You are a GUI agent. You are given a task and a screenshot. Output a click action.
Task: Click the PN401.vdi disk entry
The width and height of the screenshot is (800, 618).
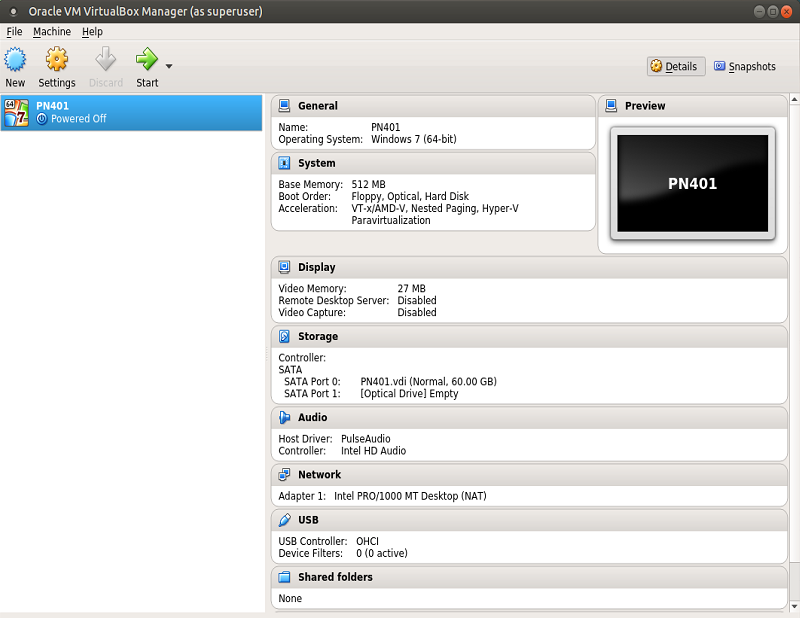(x=429, y=382)
